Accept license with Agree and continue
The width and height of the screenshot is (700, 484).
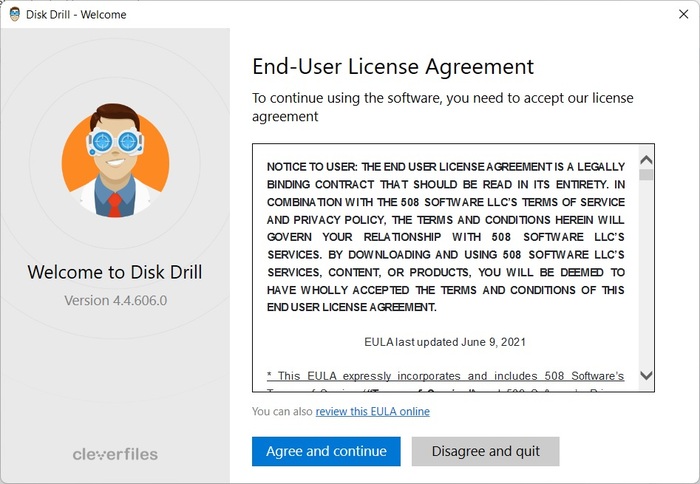click(x=326, y=451)
